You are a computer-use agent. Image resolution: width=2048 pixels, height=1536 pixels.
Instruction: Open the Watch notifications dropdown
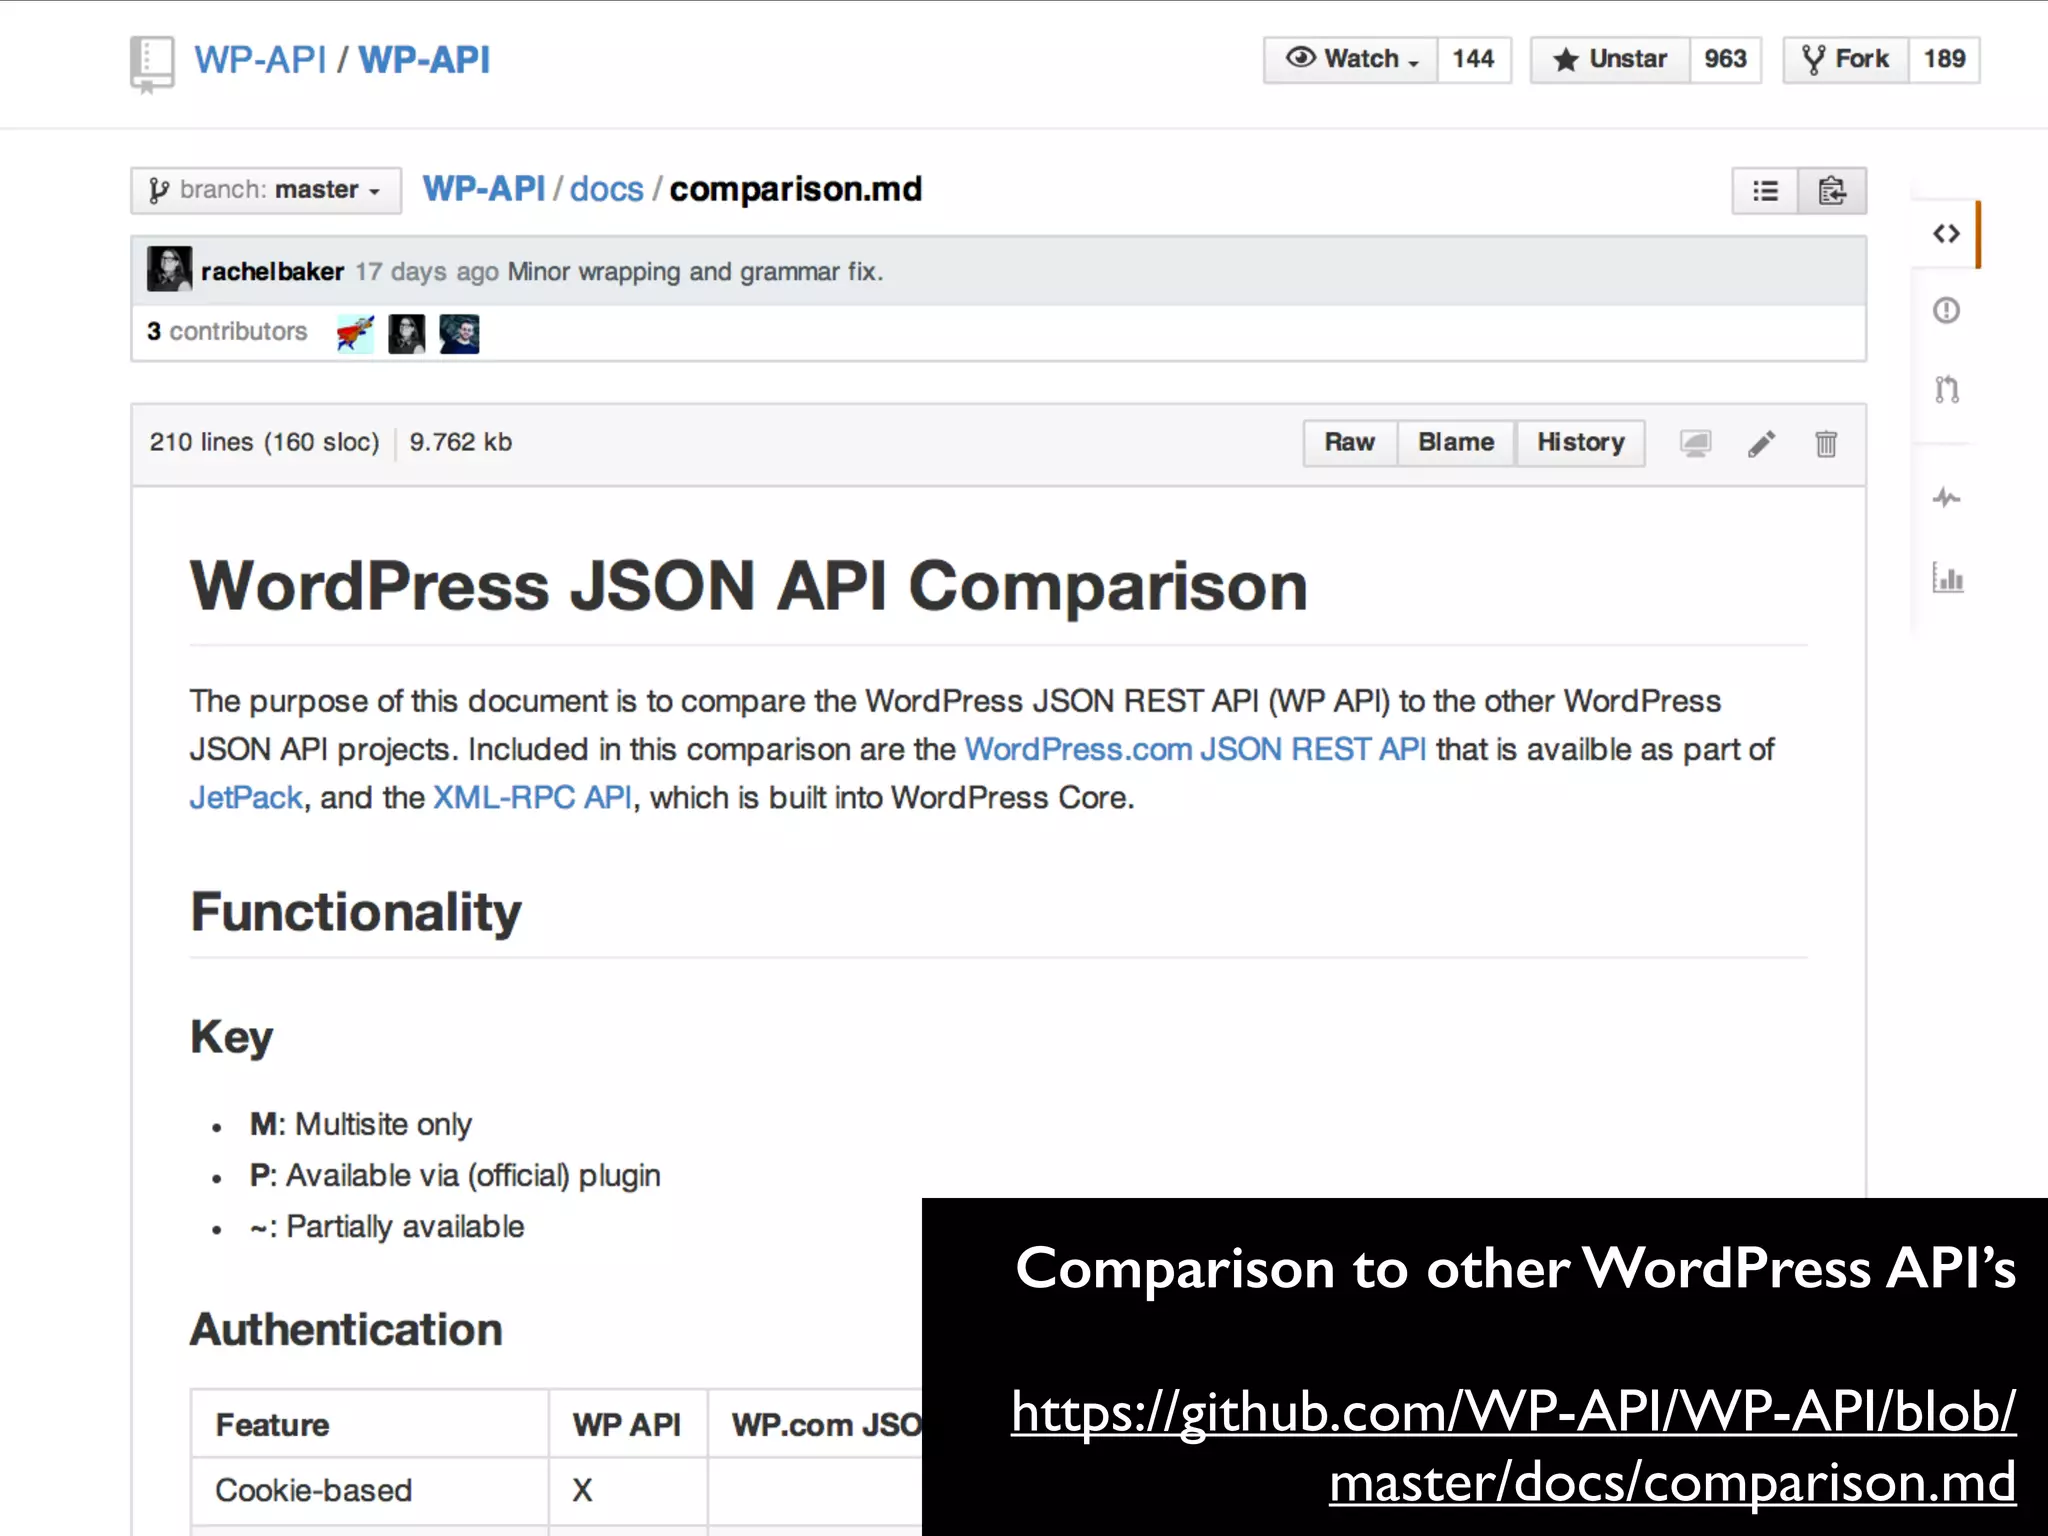pos(1351,60)
